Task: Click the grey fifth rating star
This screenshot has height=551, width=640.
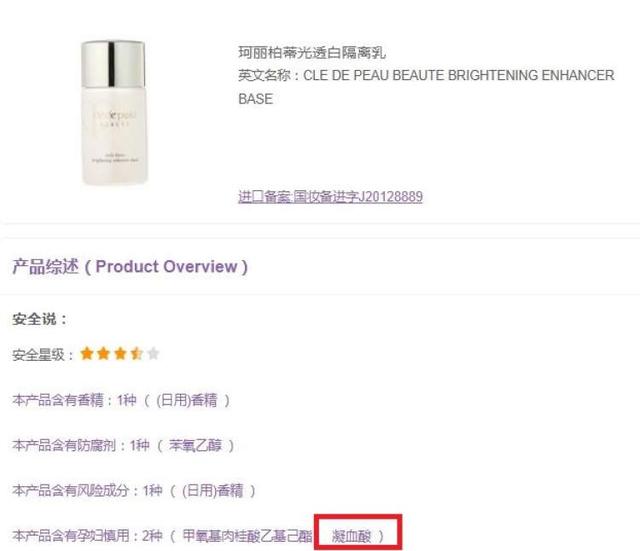Action: click(153, 353)
